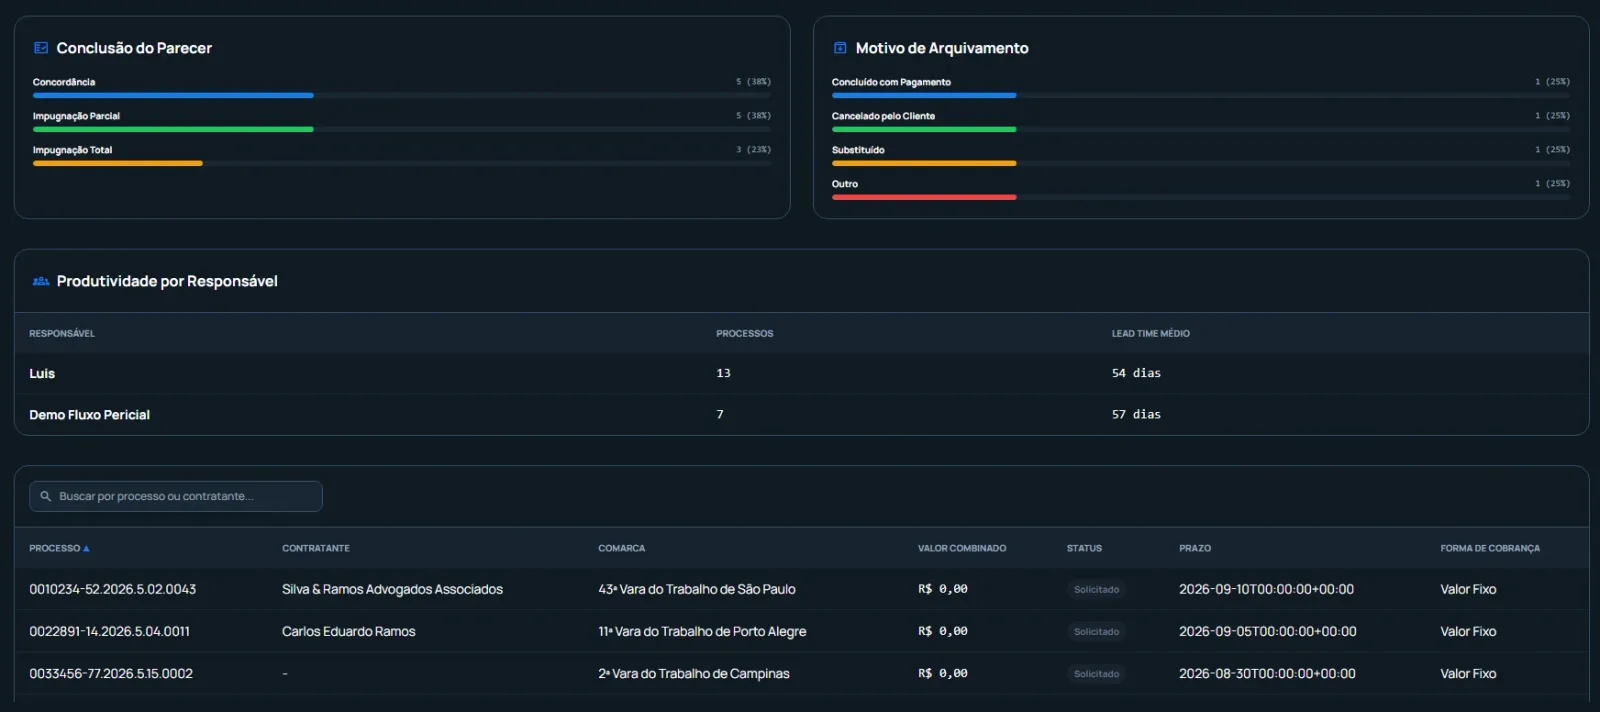1600x712 pixels.
Task: Click Solicitado badge in Campinas row
Action: [x=1096, y=673]
